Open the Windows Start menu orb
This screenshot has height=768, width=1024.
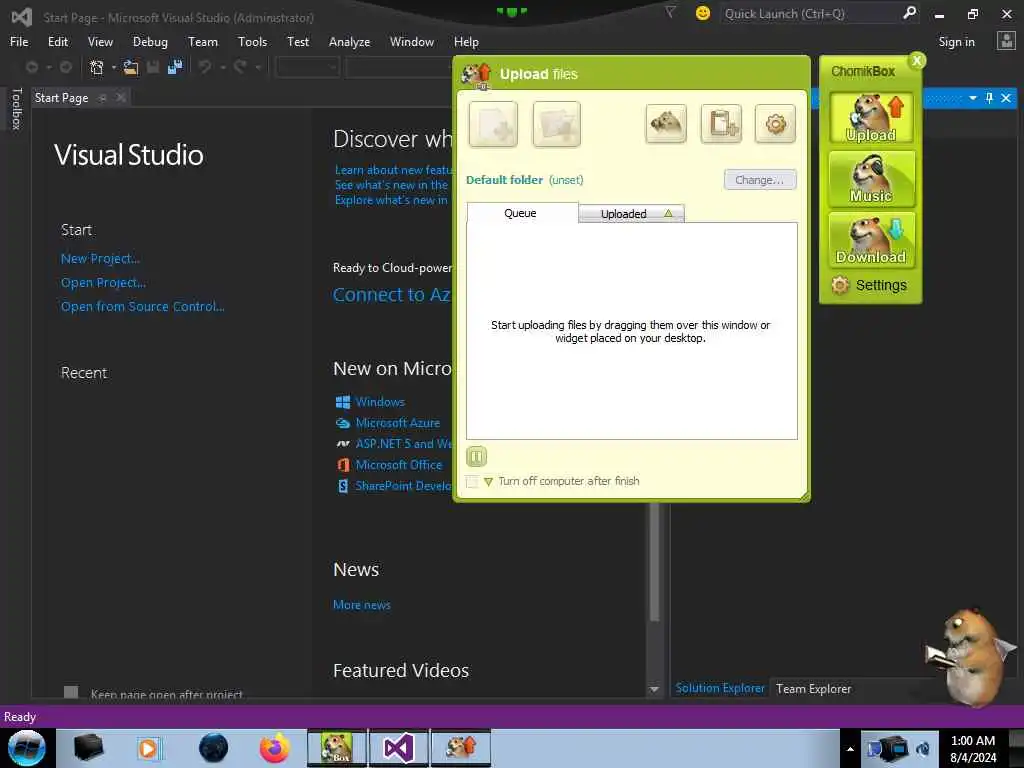pyautogui.click(x=27, y=748)
